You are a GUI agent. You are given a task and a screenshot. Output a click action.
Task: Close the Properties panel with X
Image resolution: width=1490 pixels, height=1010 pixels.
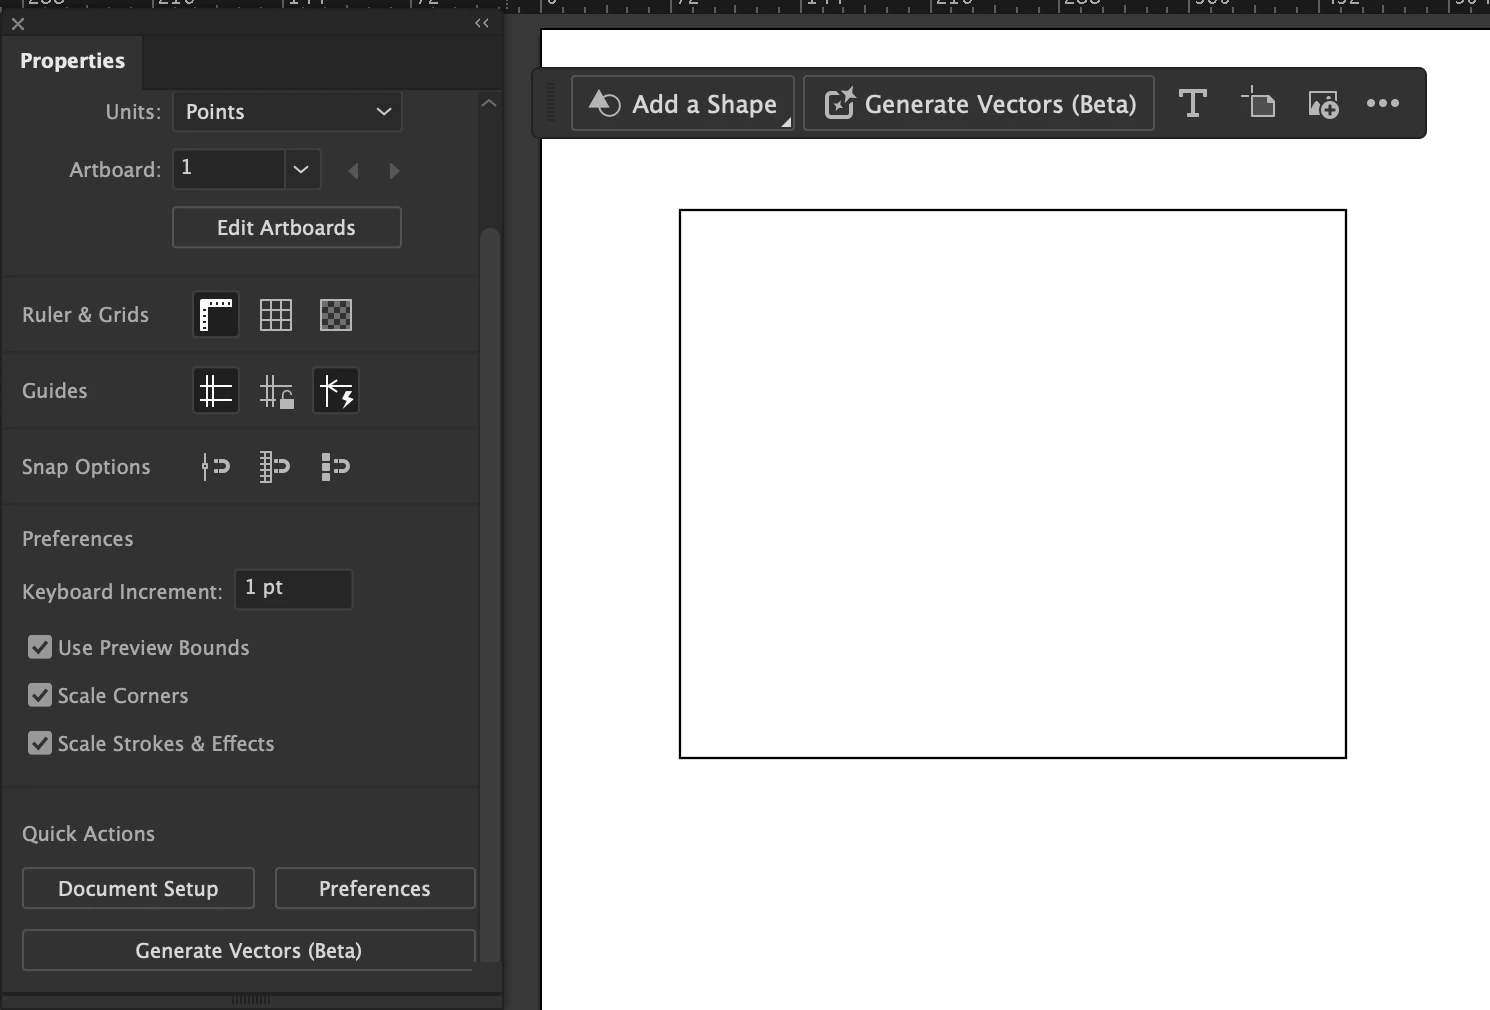[18, 24]
